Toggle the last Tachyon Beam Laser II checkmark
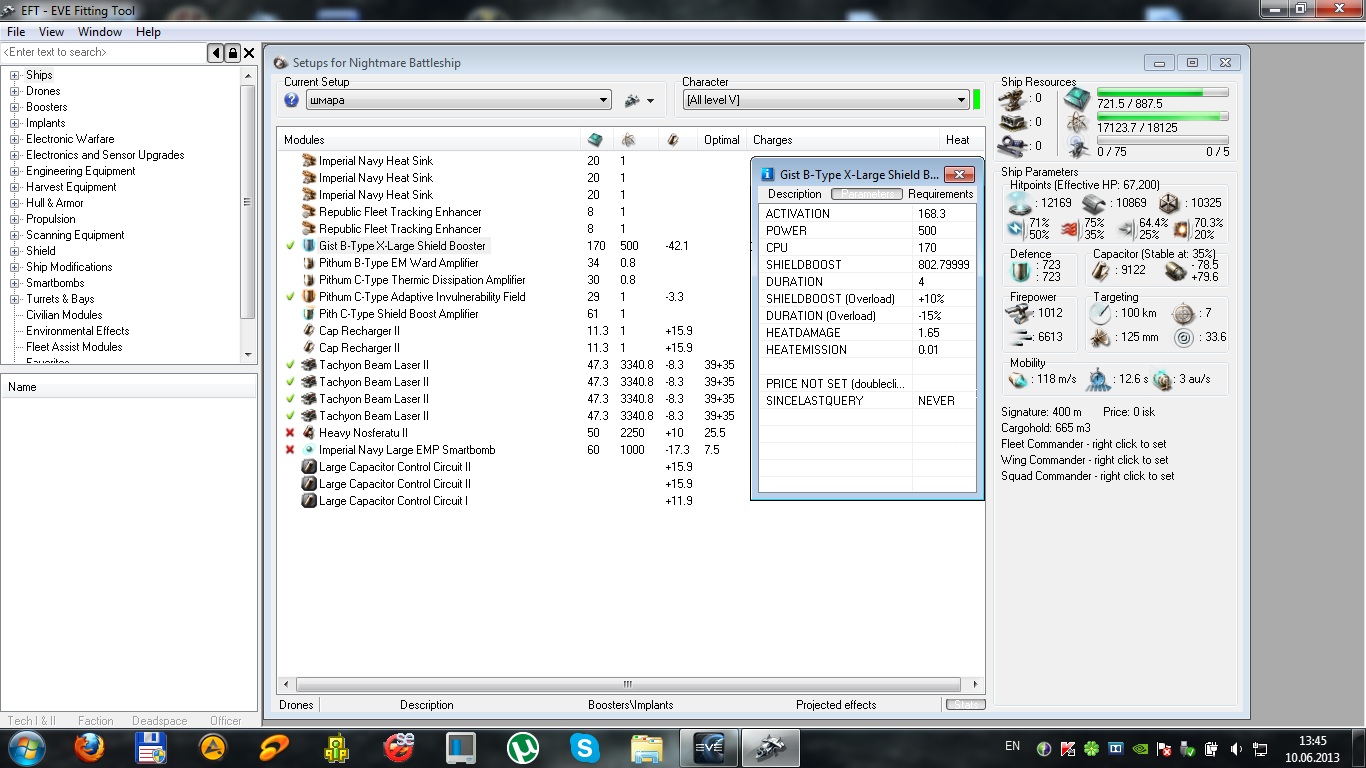 click(290, 416)
